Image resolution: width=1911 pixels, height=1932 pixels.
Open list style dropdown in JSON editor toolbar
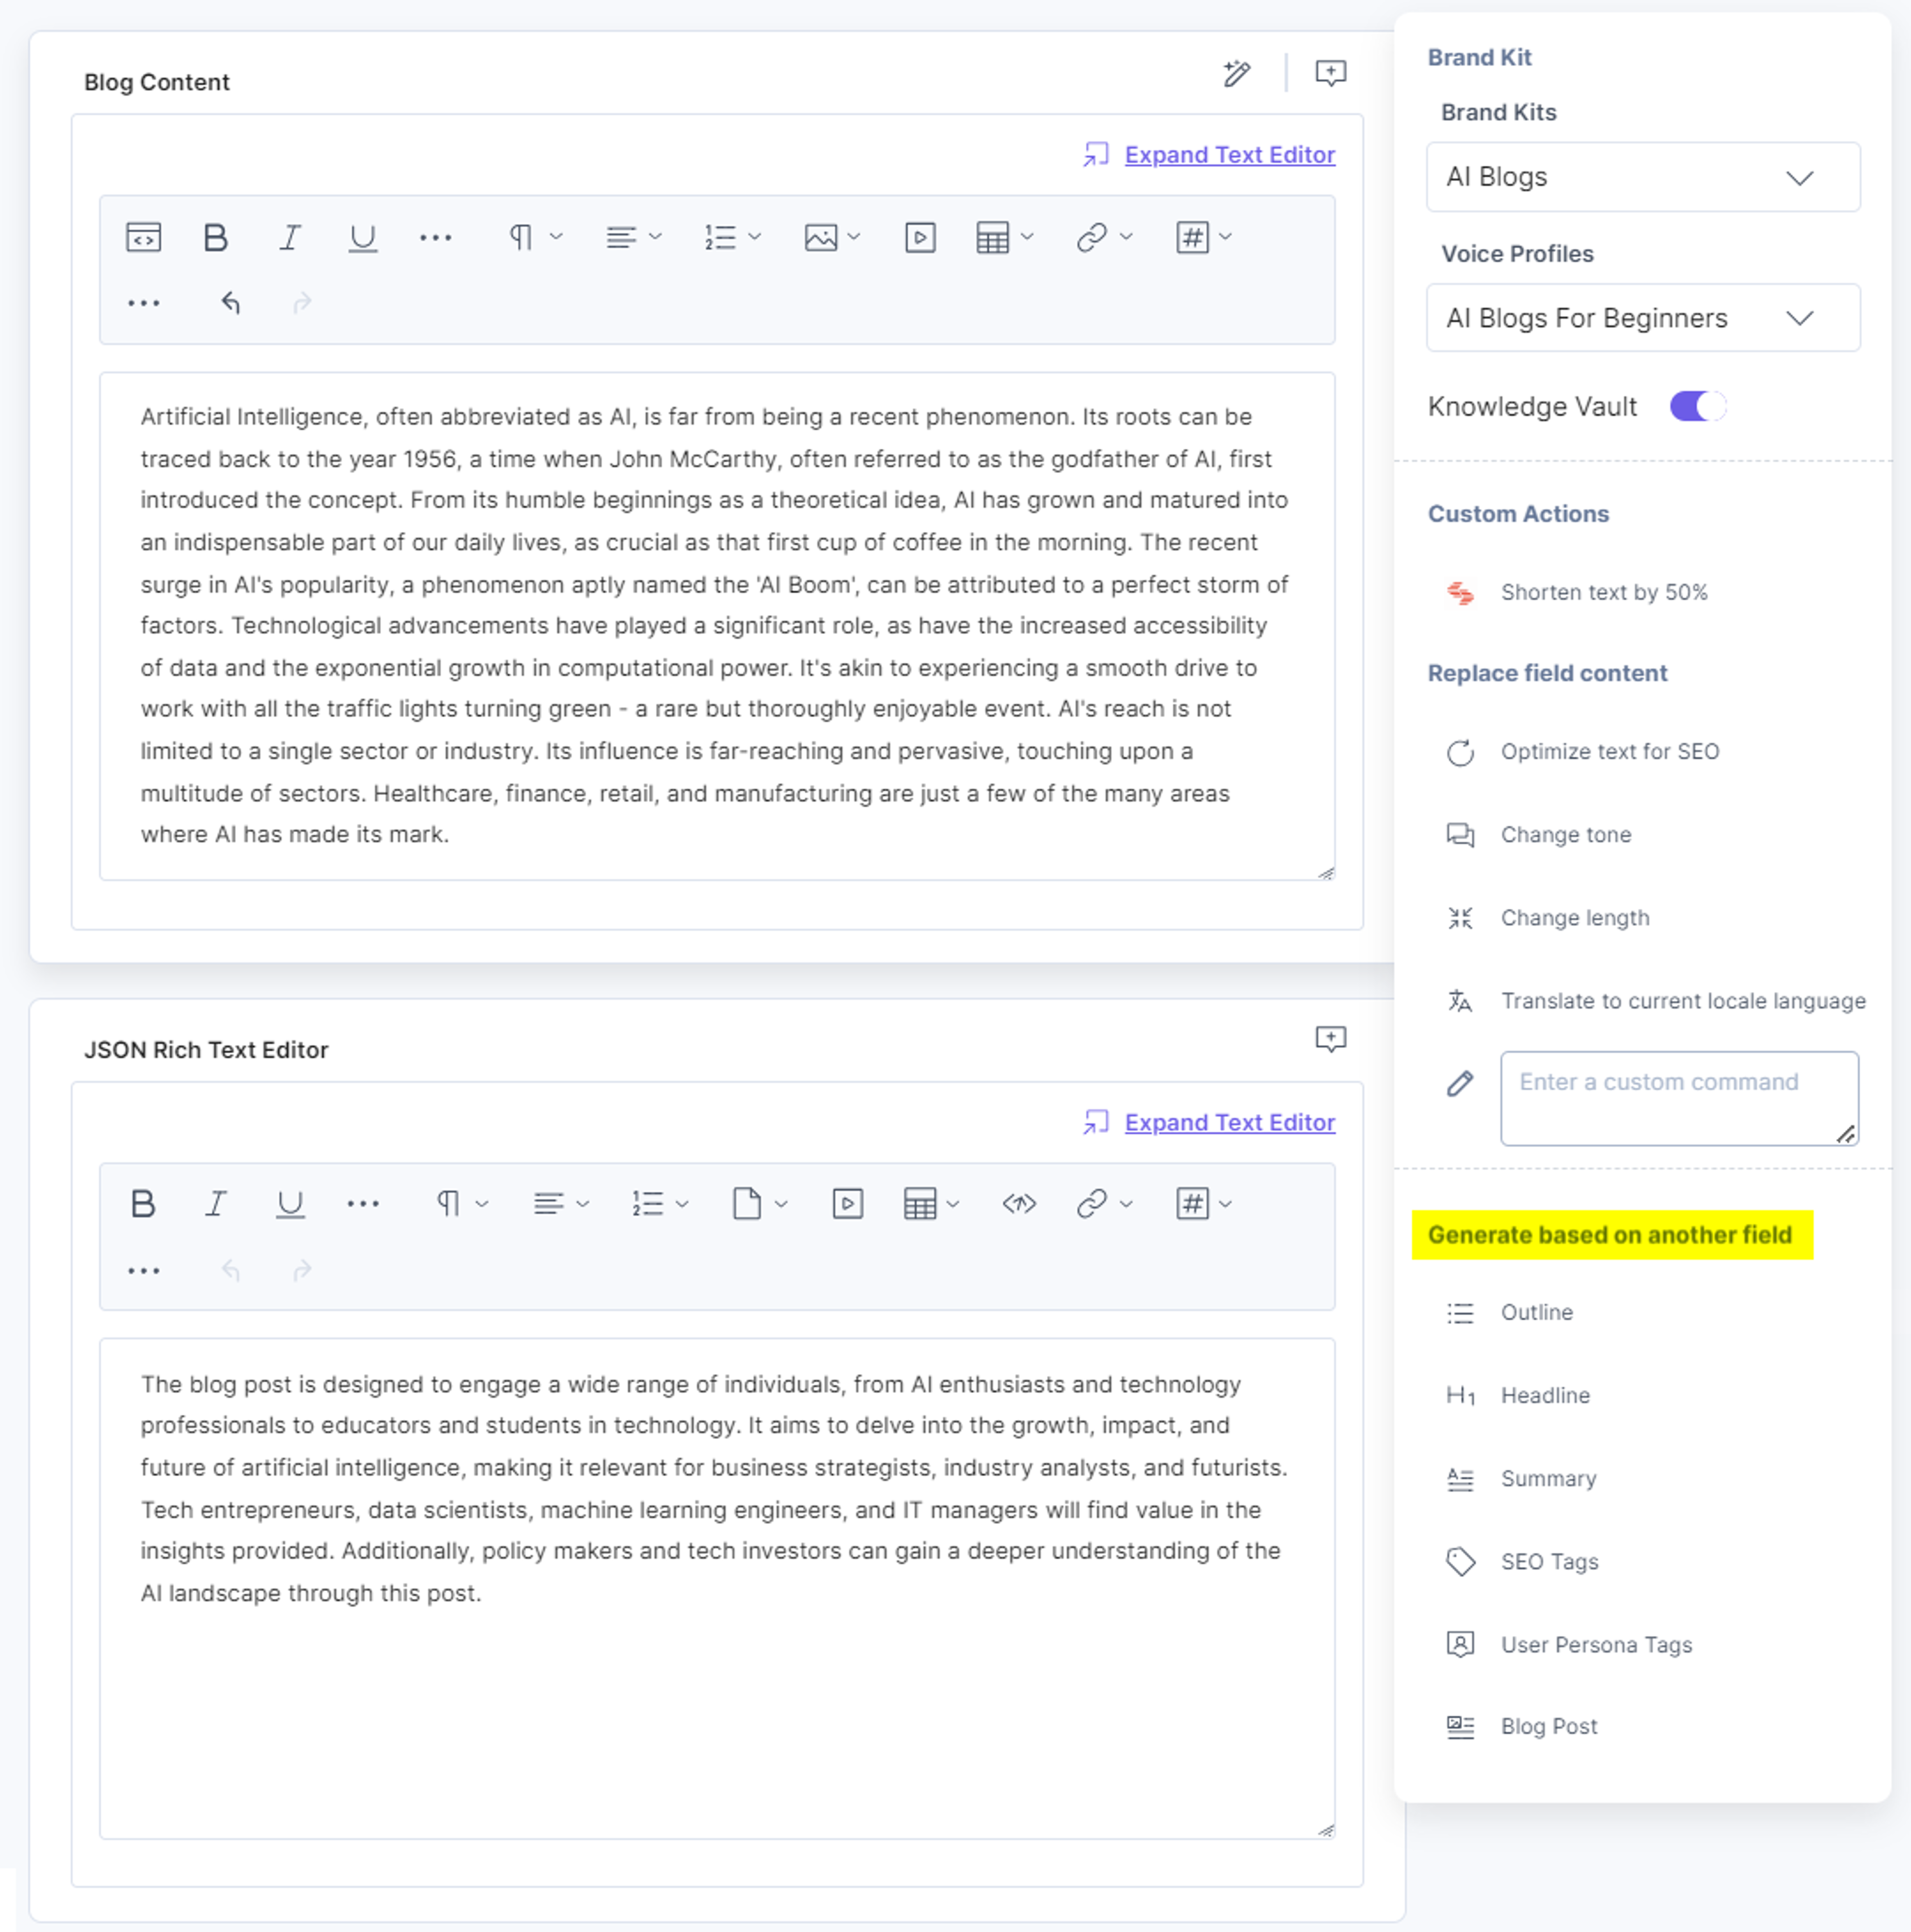pyautogui.click(x=660, y=1203)
